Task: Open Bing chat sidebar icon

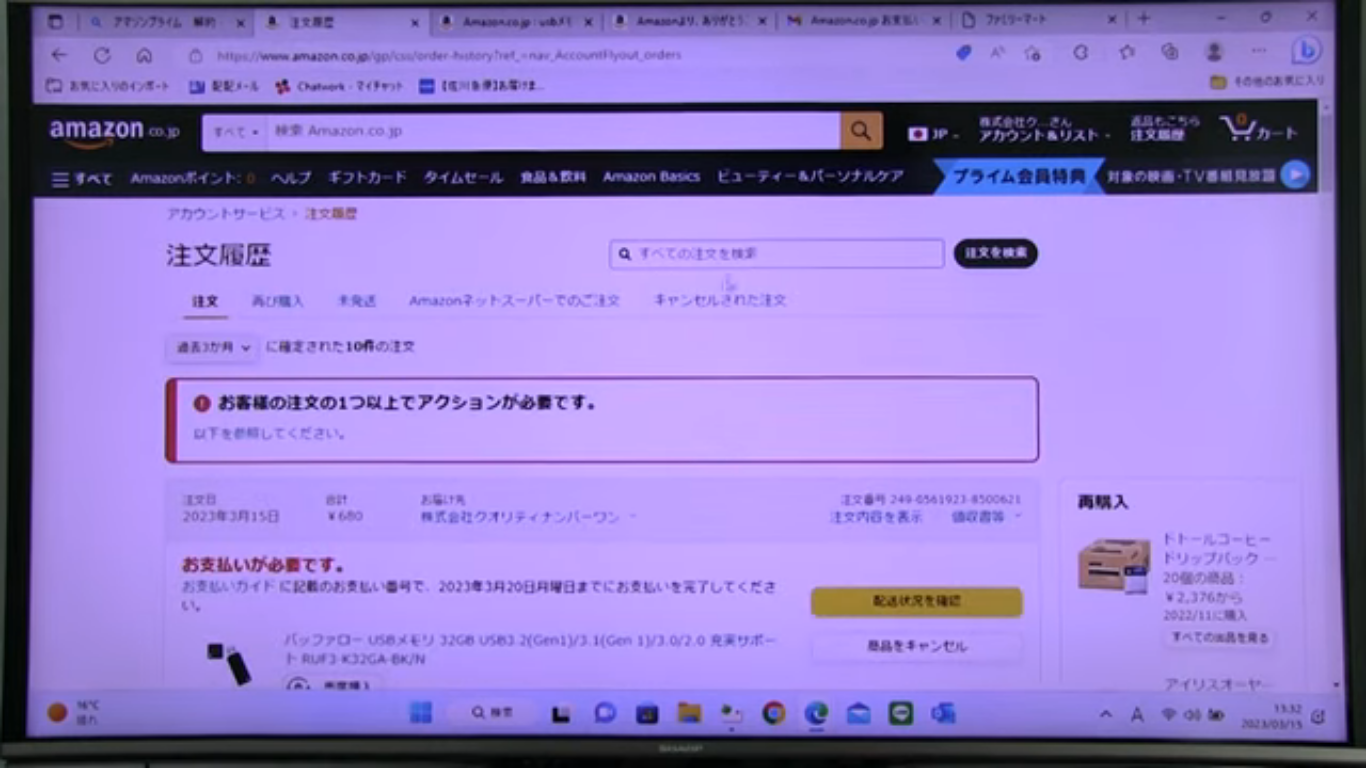Action: pyautogui.click(x=1306, y=51)
